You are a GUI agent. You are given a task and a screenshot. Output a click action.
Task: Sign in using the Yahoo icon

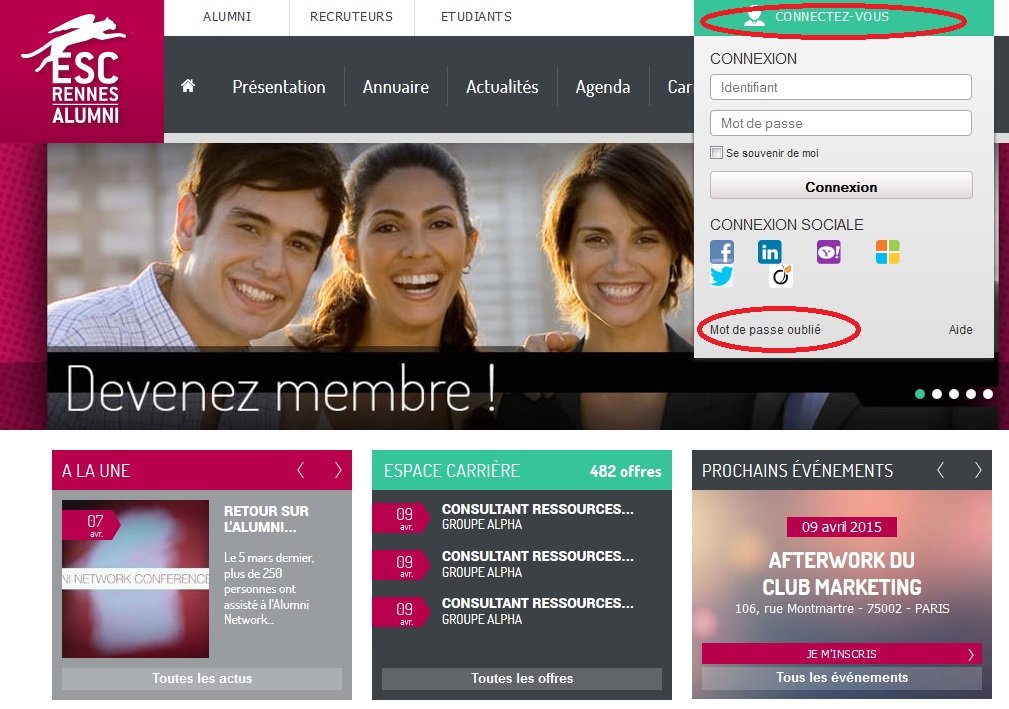829,252
